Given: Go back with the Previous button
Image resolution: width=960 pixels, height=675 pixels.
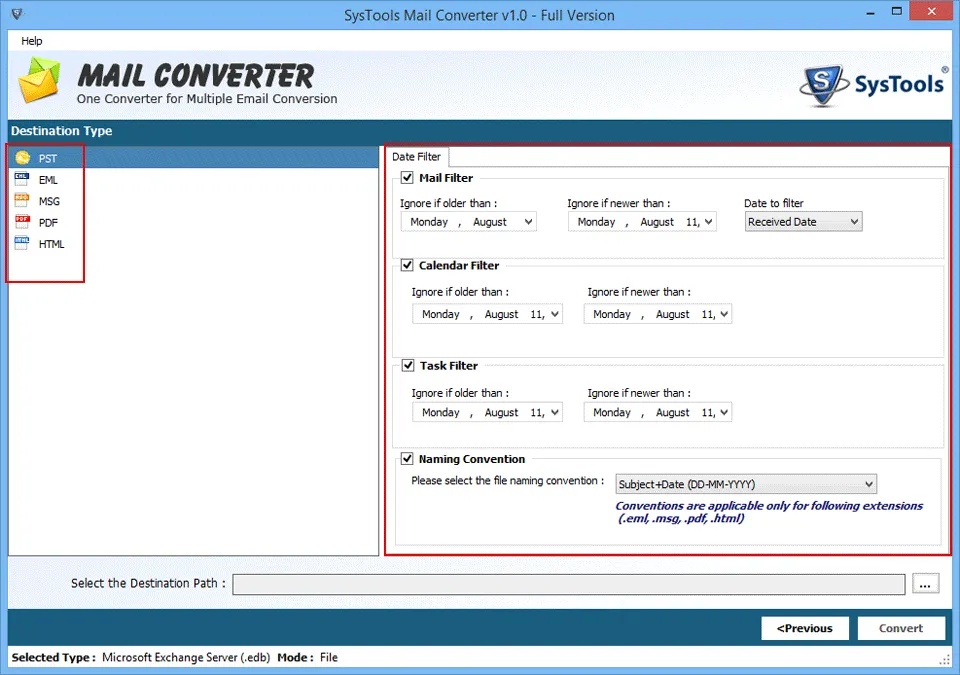Looking at the screenshot, I should click(804, 628).
